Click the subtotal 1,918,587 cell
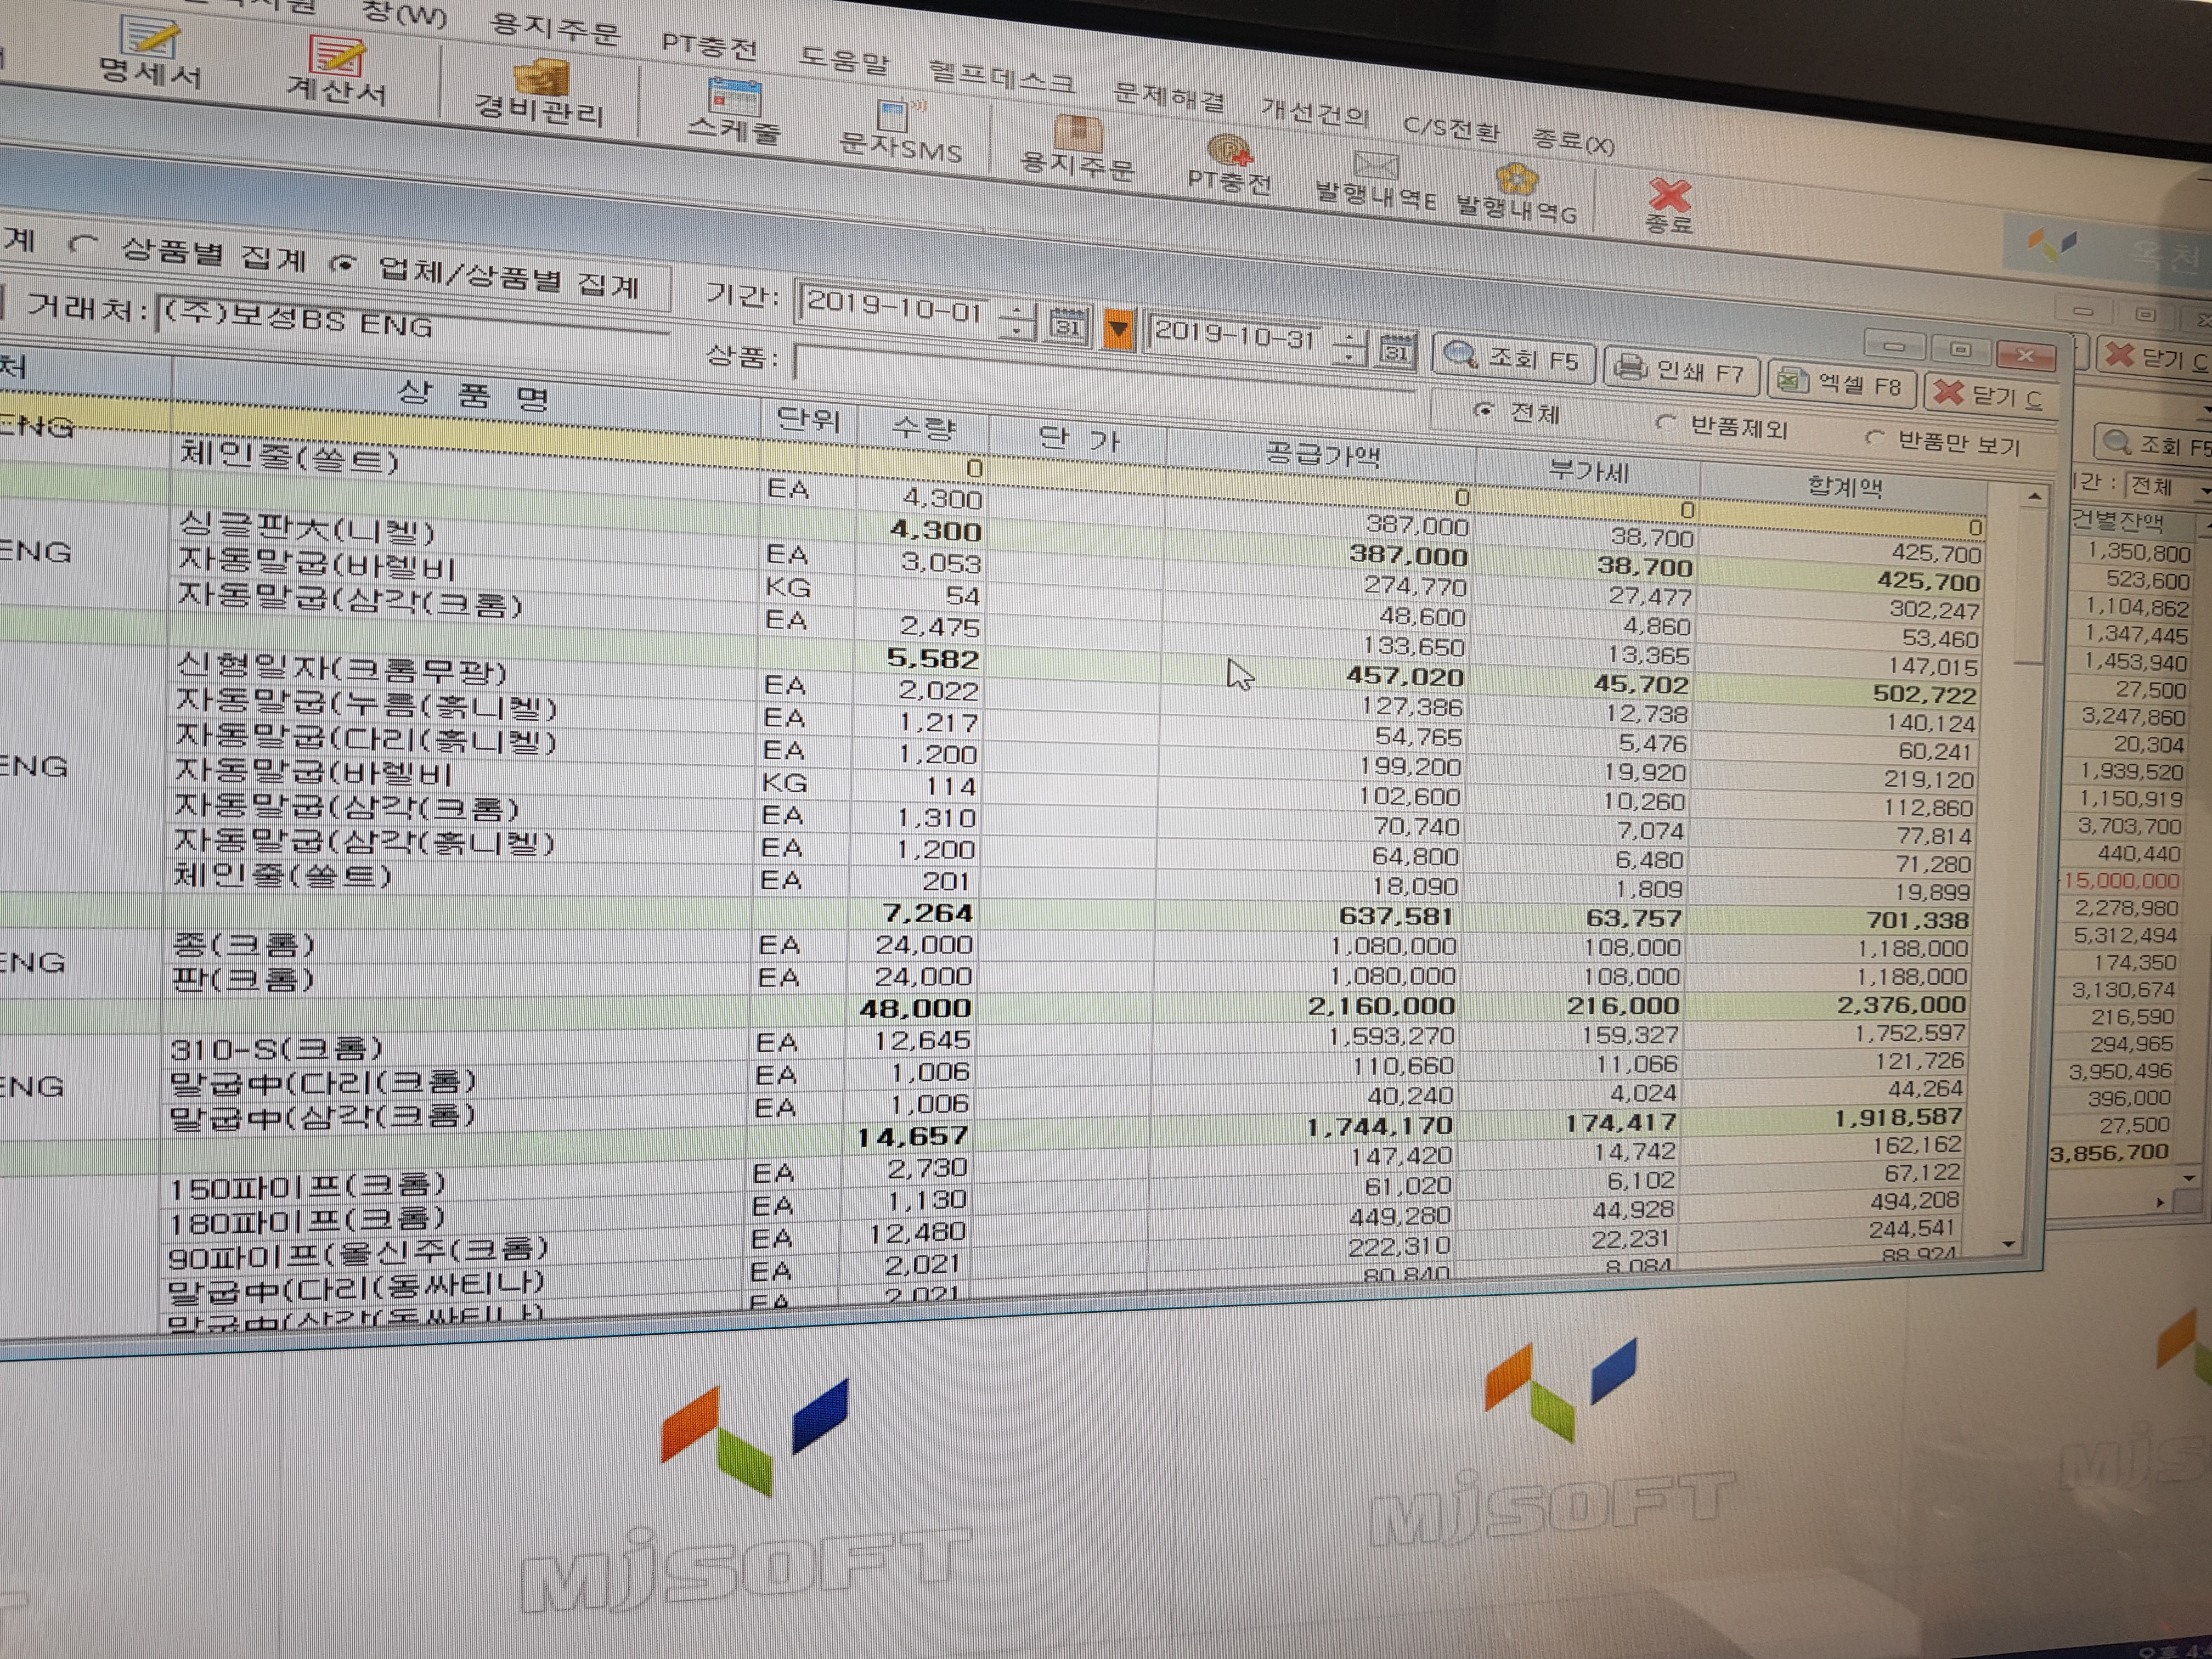The height and width of the screenshot is (1659, 2212). tap(1898, 1116)
